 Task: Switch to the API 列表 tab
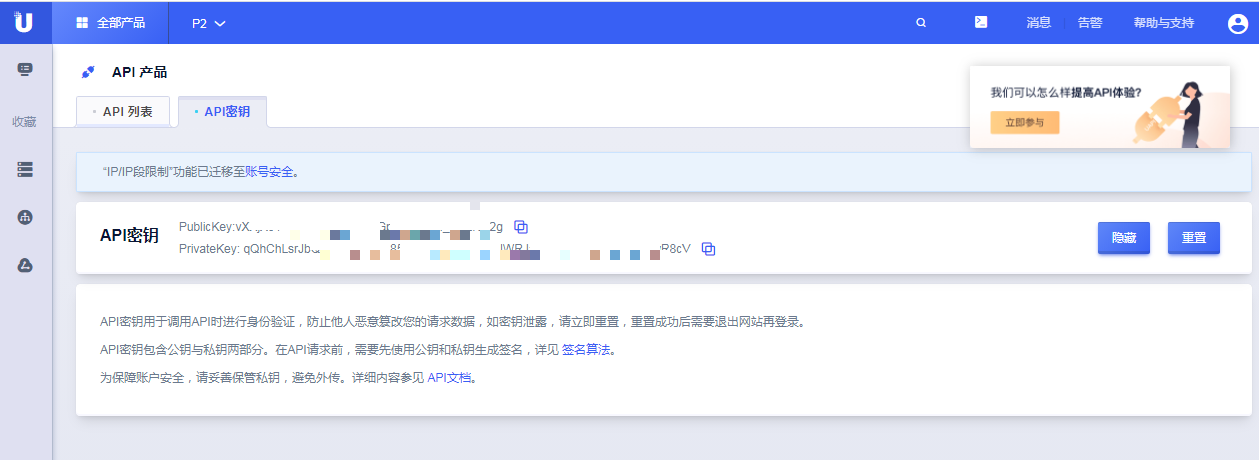click(x=124, y=112)
